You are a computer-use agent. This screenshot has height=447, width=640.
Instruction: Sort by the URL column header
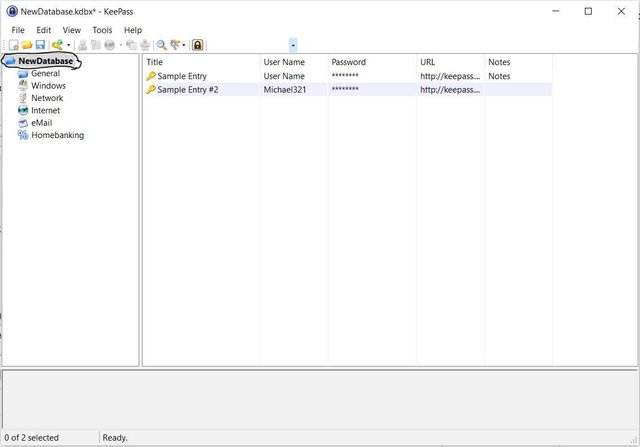click(x=451, y=62)
